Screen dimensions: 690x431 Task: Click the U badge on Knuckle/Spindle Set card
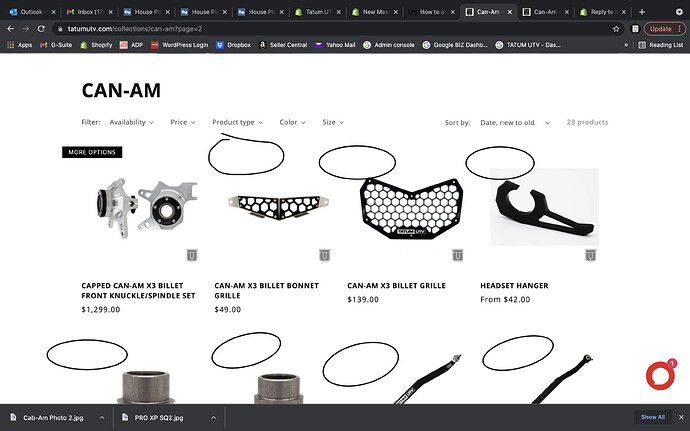click(191, 255)
